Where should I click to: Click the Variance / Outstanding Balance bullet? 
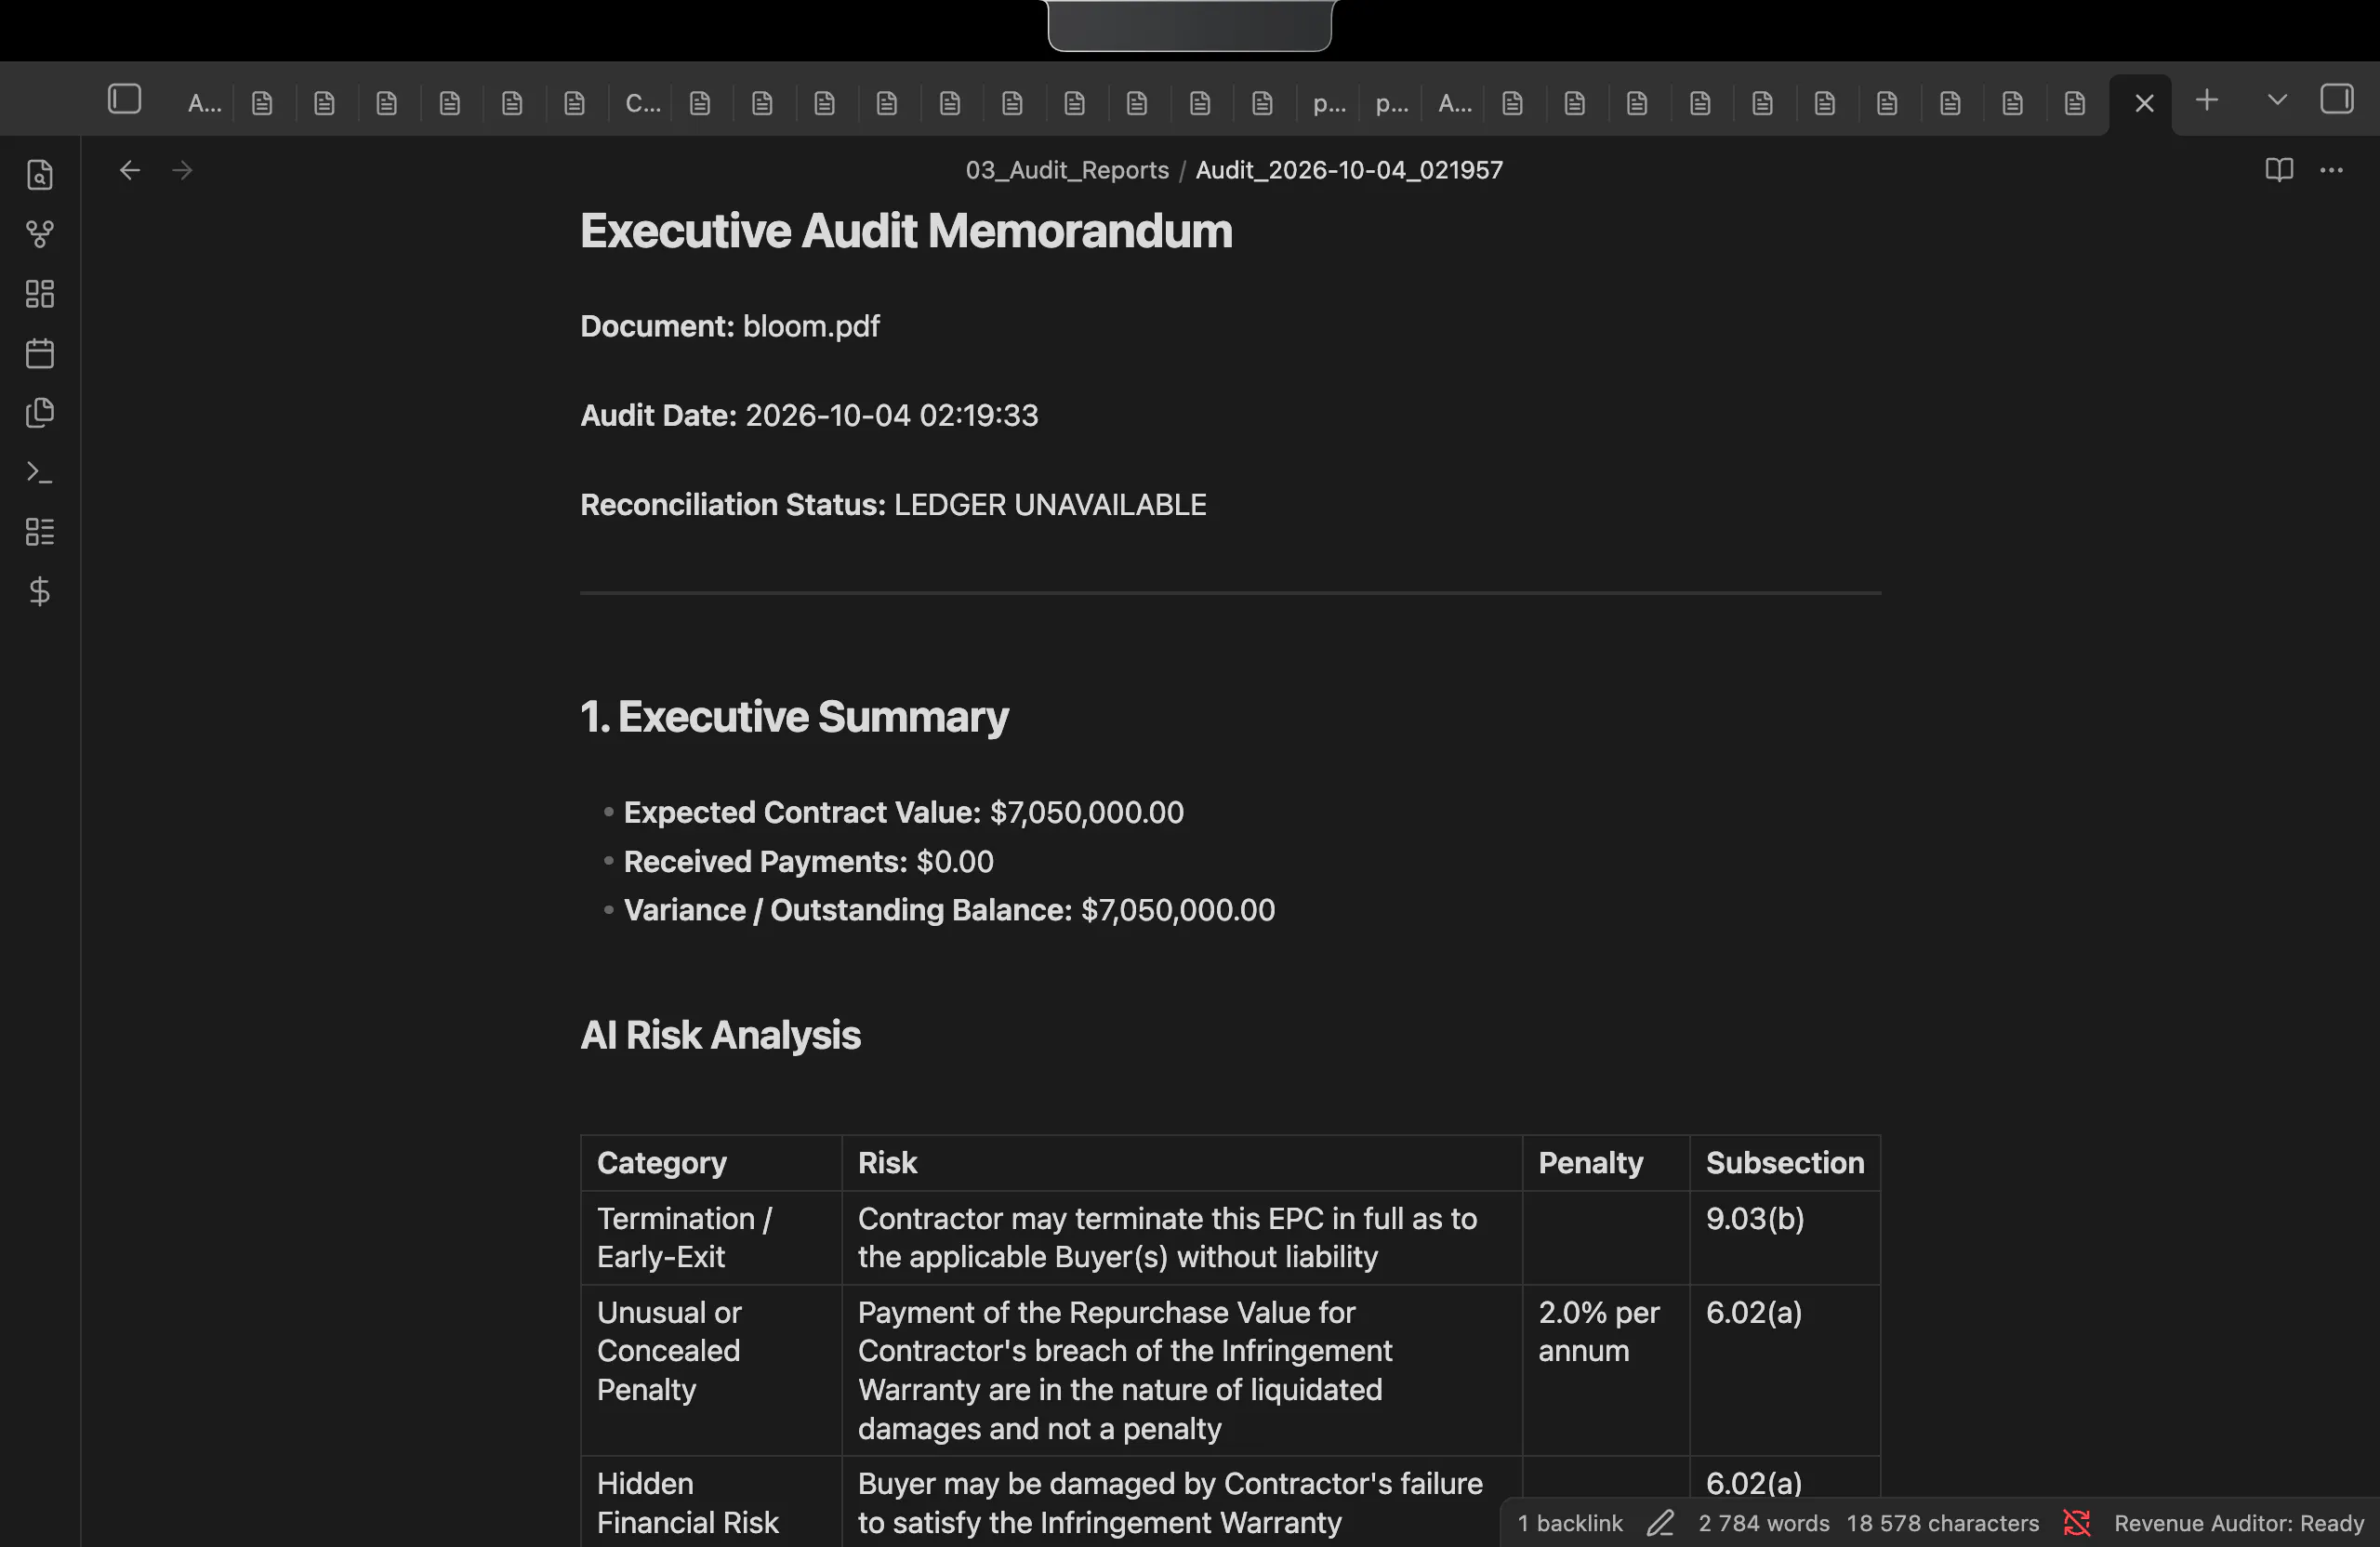click(949, 910)
